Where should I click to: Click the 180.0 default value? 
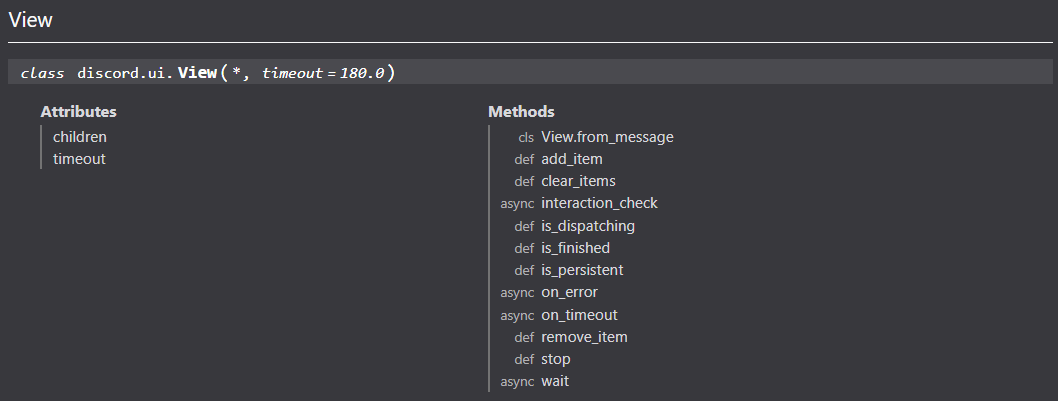click(362, 73)
